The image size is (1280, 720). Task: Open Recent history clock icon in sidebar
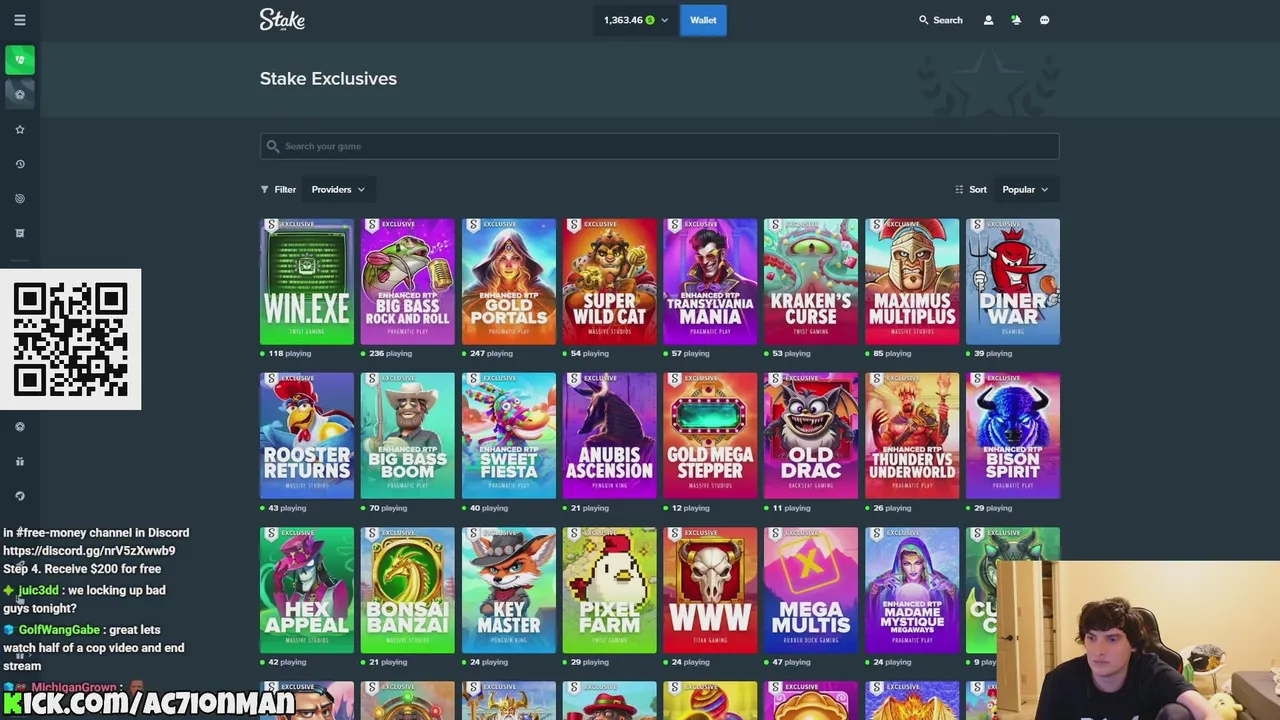coord(19,164)
